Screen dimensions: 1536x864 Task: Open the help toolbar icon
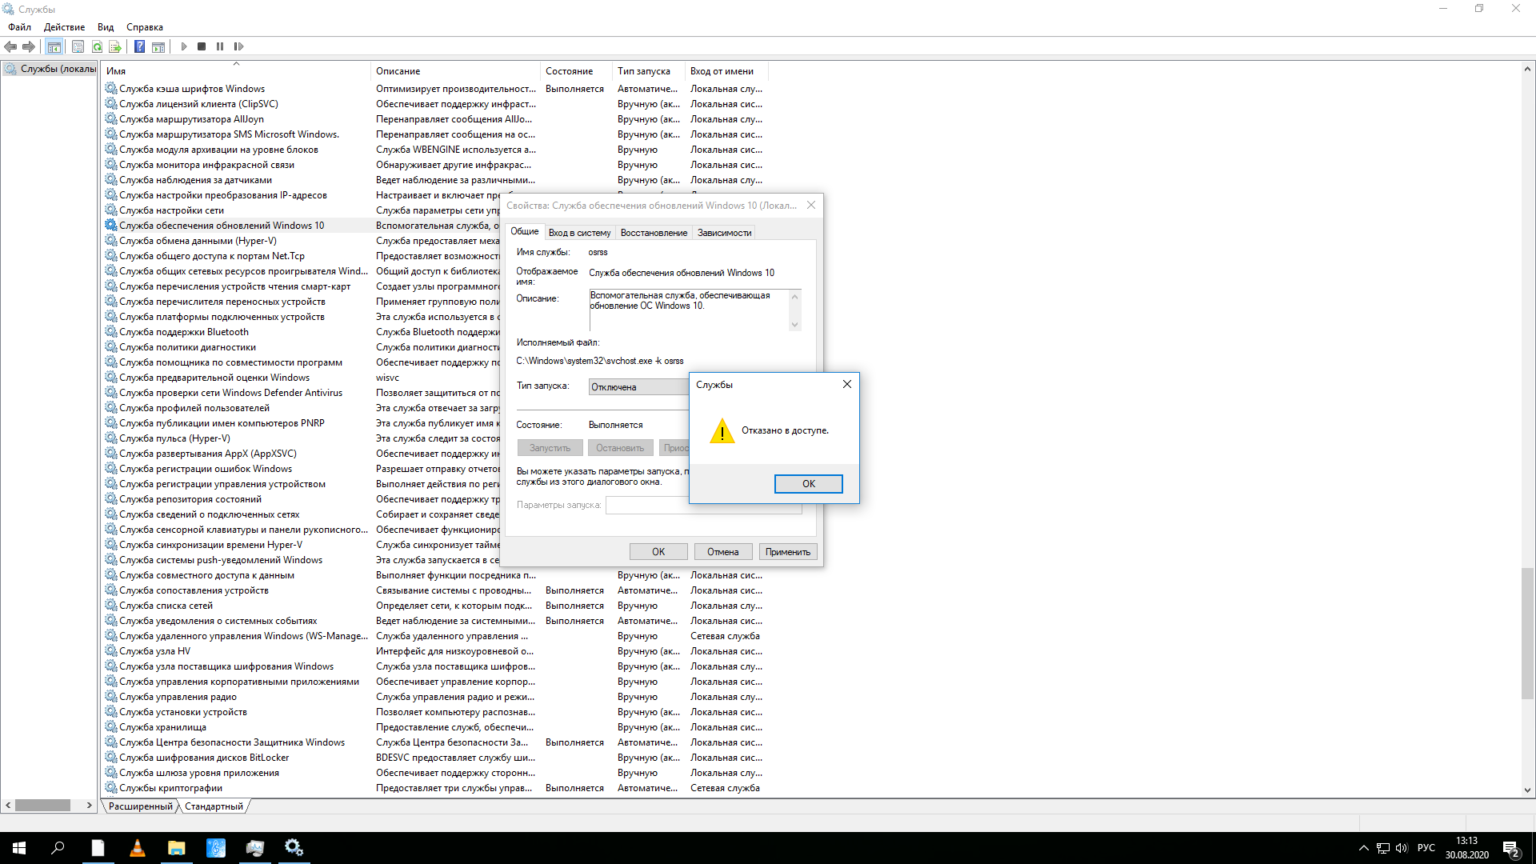pos(140,47)
